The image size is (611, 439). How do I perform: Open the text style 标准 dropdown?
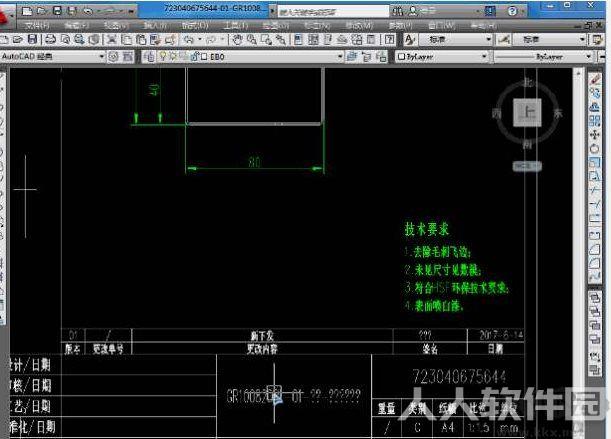456,39
